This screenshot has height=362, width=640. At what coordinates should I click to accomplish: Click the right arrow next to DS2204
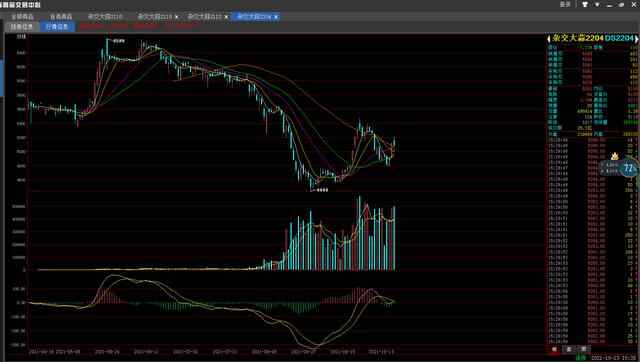[636, 38]
